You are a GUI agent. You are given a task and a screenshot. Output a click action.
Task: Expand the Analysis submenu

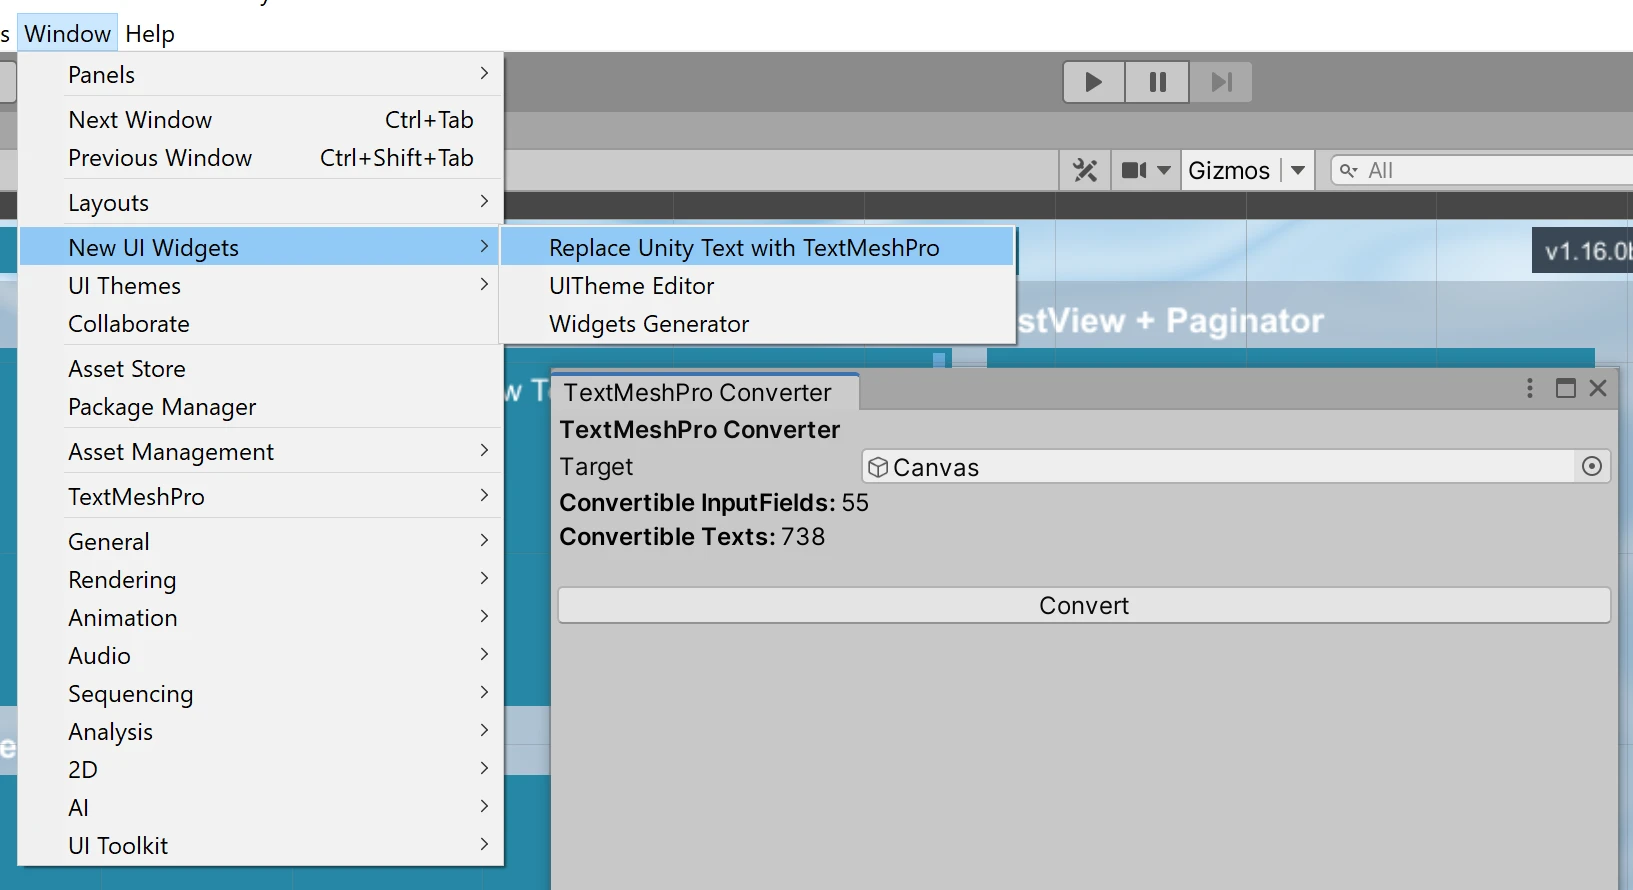click(x=261, y=732)
